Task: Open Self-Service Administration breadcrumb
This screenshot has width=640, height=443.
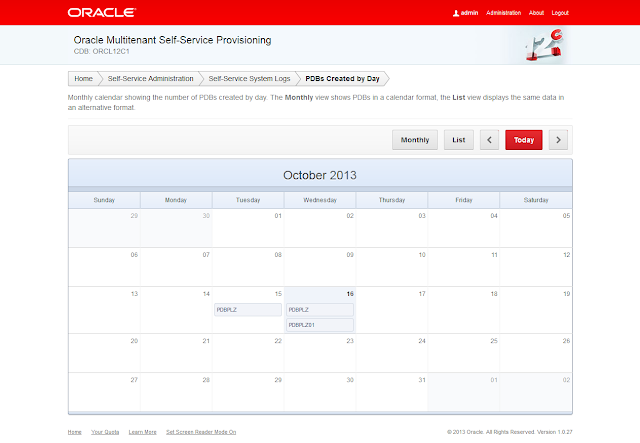Action: point(151,78)
